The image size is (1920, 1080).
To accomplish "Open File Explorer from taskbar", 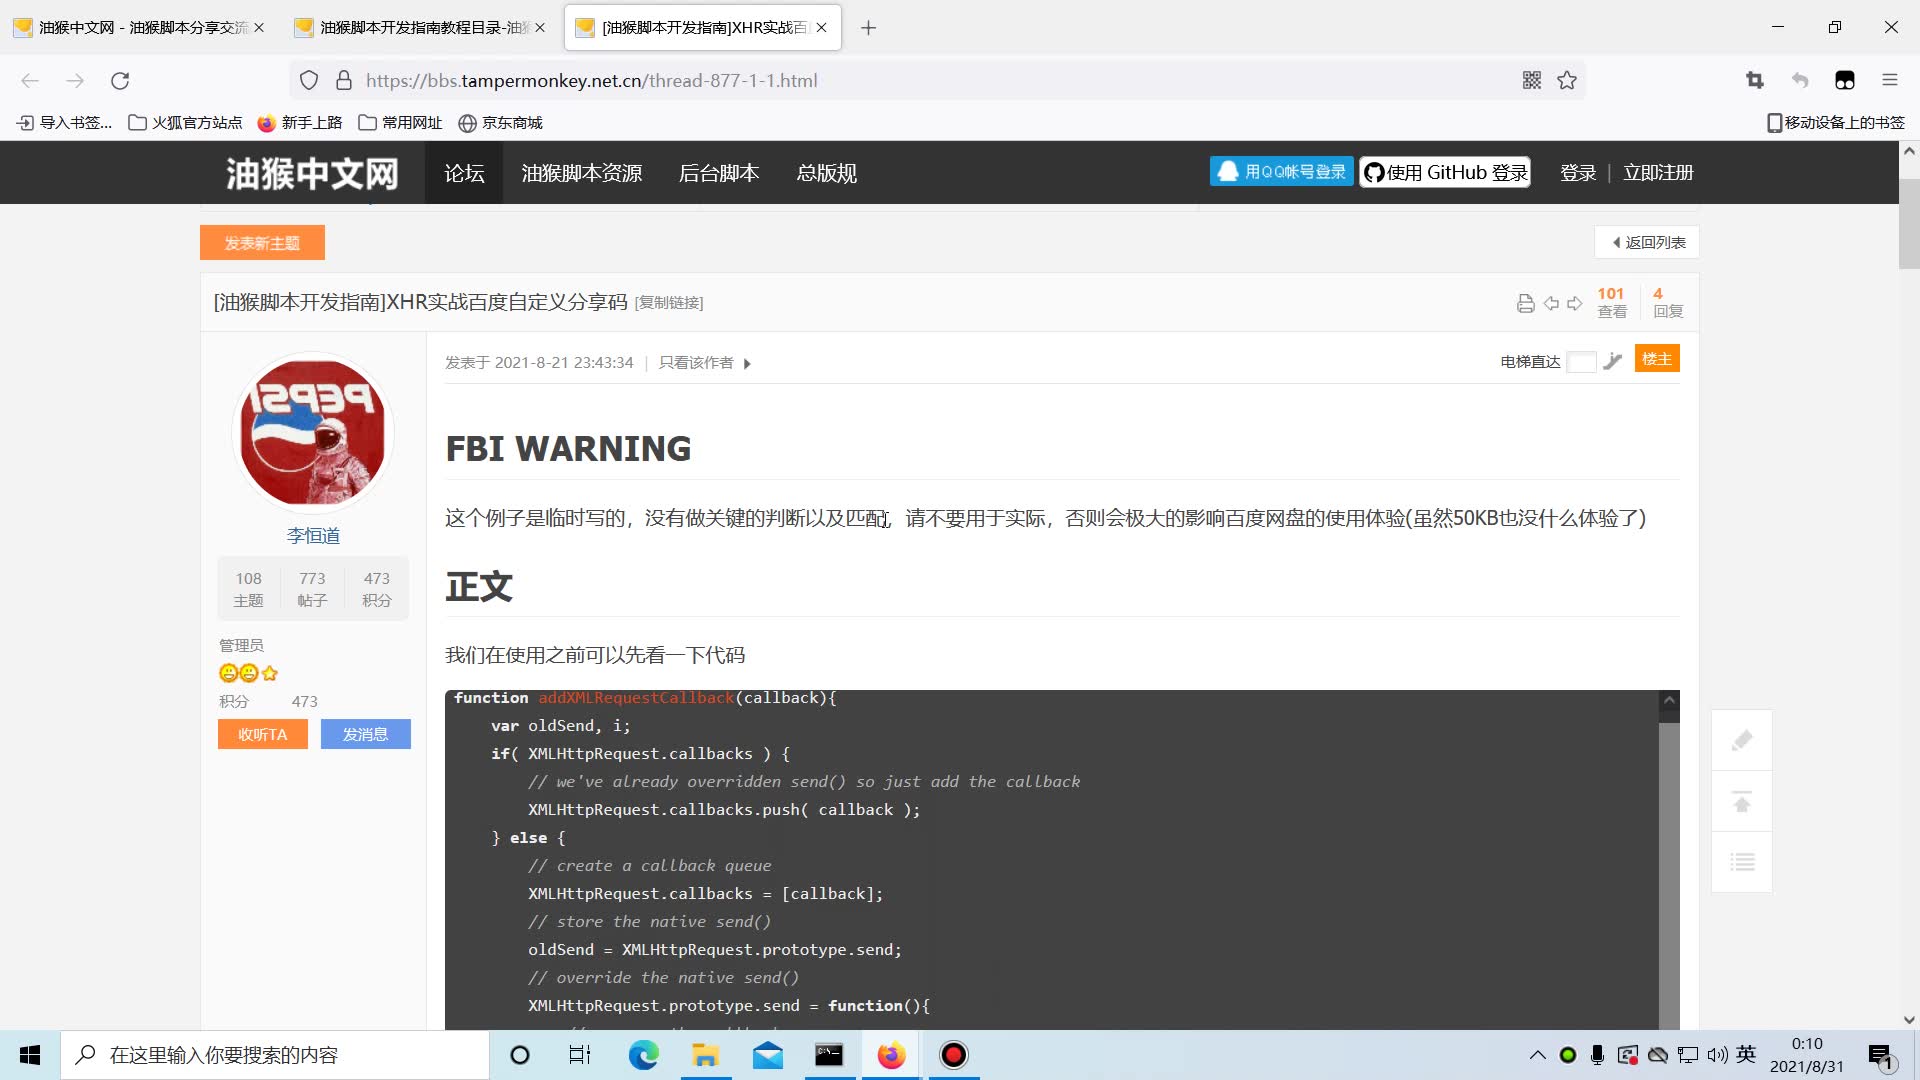I will [705, 1055].
